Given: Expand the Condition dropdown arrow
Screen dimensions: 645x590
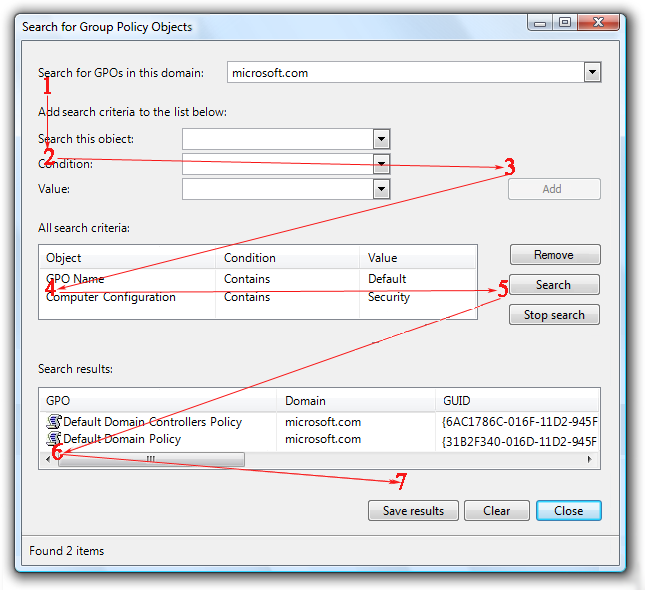Looking at the screenshot, I should [381, 164].
